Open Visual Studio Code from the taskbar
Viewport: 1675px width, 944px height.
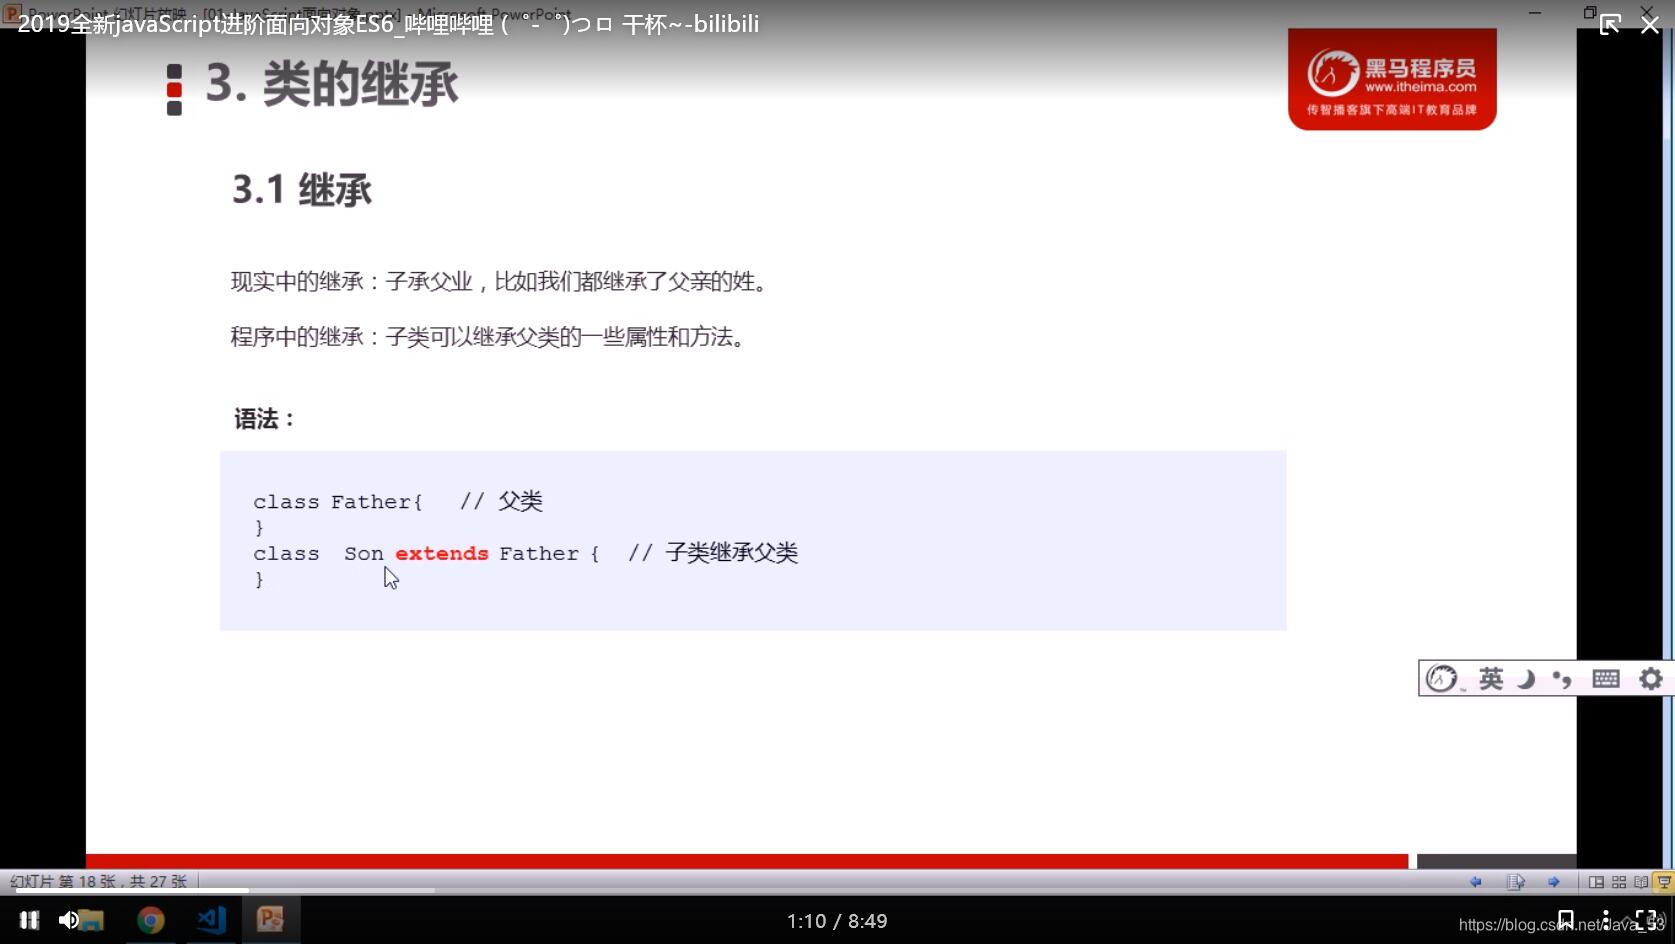[x=211, y=920]
